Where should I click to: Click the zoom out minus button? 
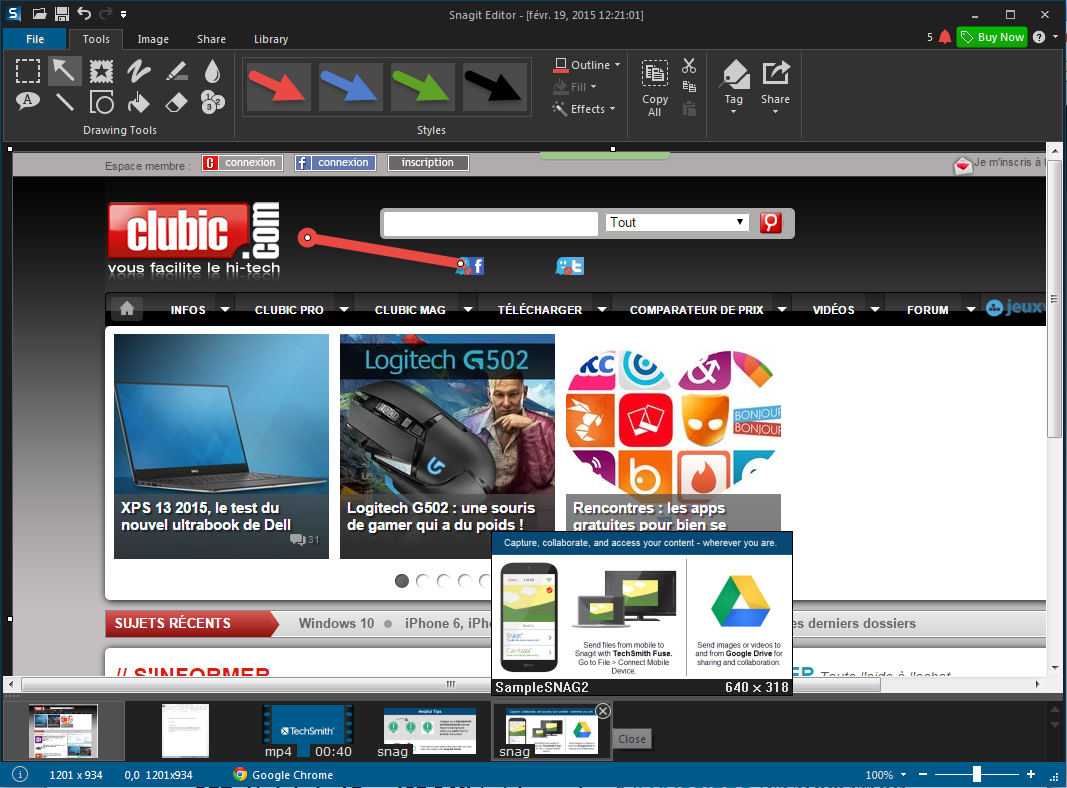pyautogui.click(x=923, y=774)
